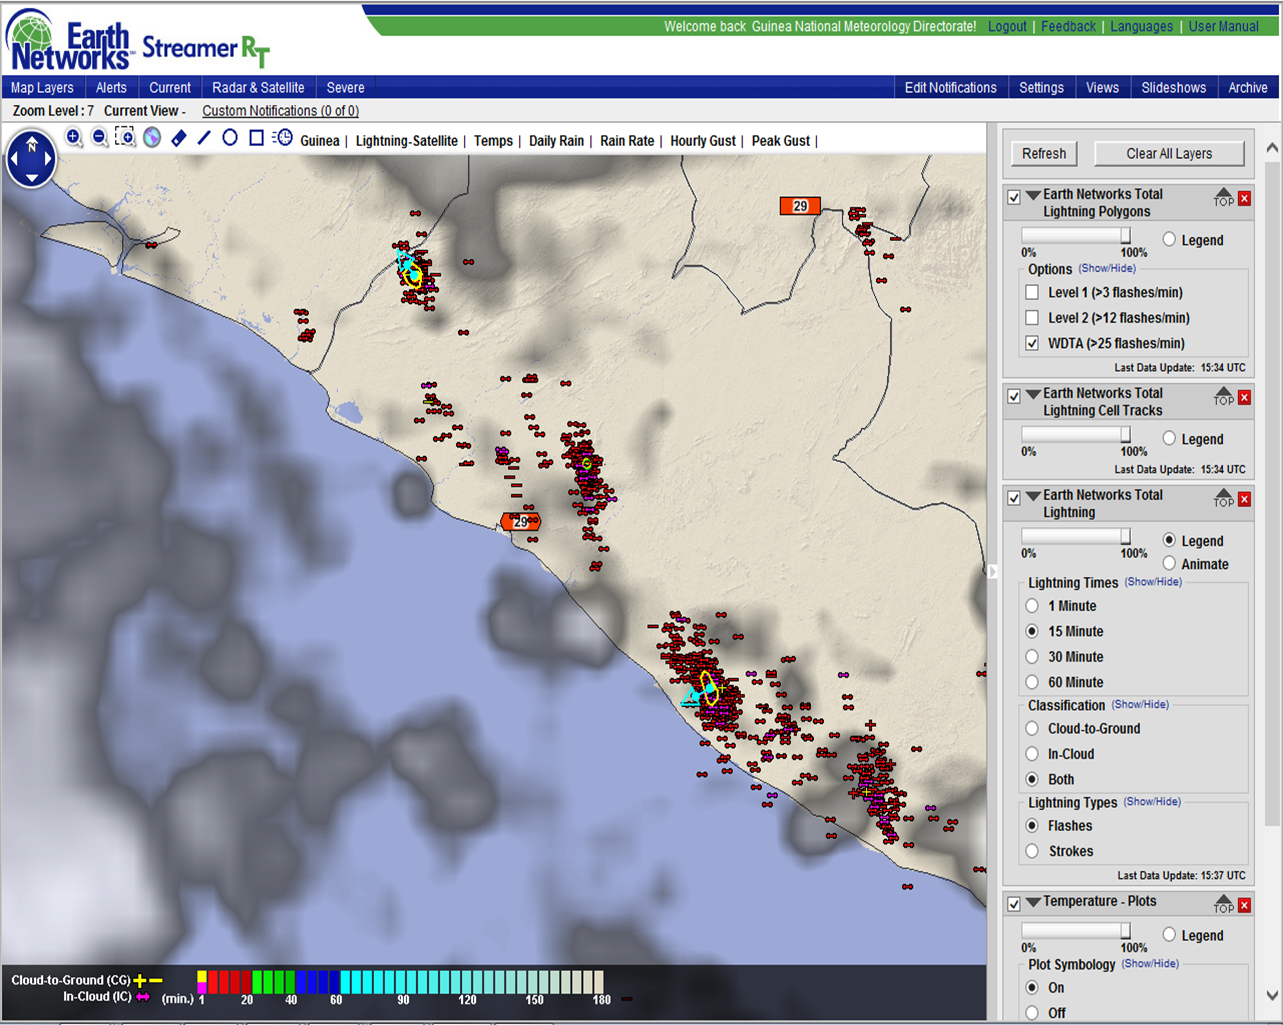Open the Map Layers menu
The height and width of the screenshot is (1025, 1283).
click(x=42, y=88)
